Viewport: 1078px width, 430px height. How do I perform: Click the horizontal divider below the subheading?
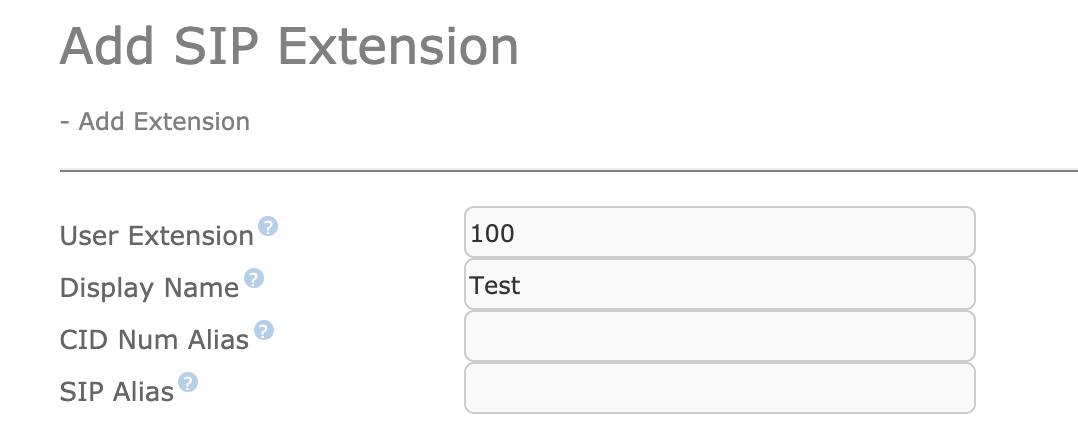pyautogui.click(x=569, y=169)
